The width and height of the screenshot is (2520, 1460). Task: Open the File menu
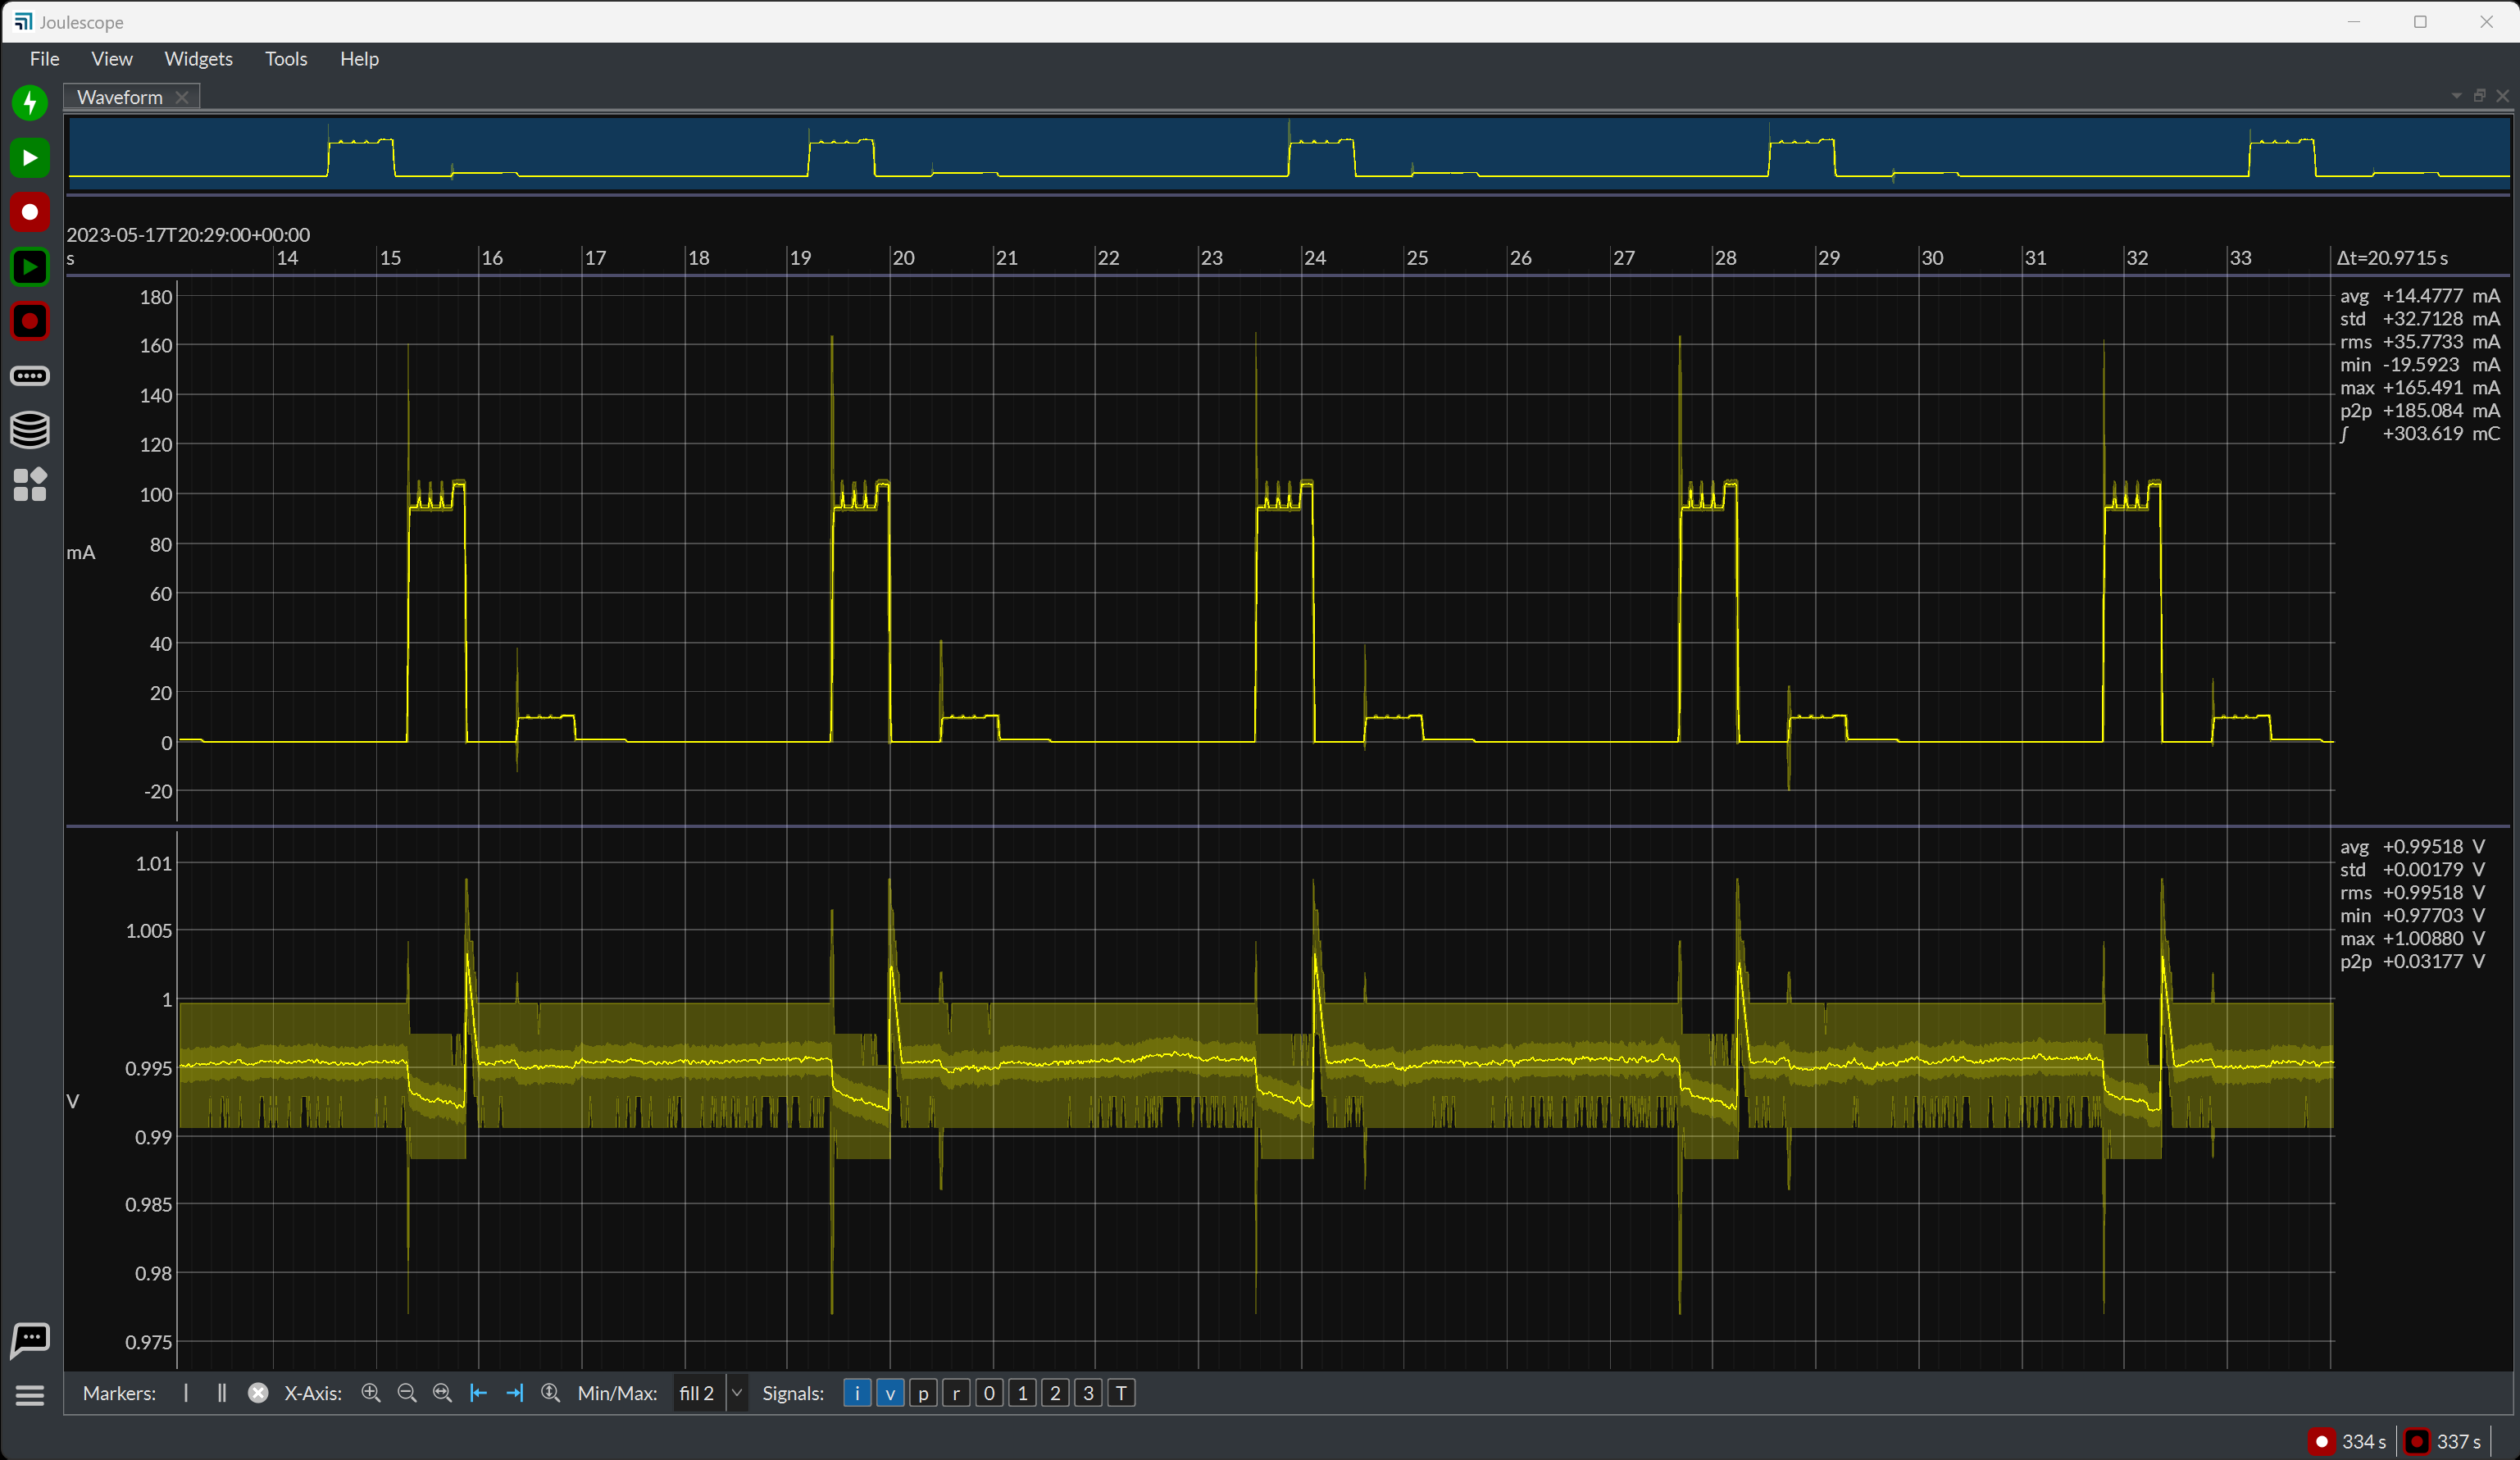(44, 59)
